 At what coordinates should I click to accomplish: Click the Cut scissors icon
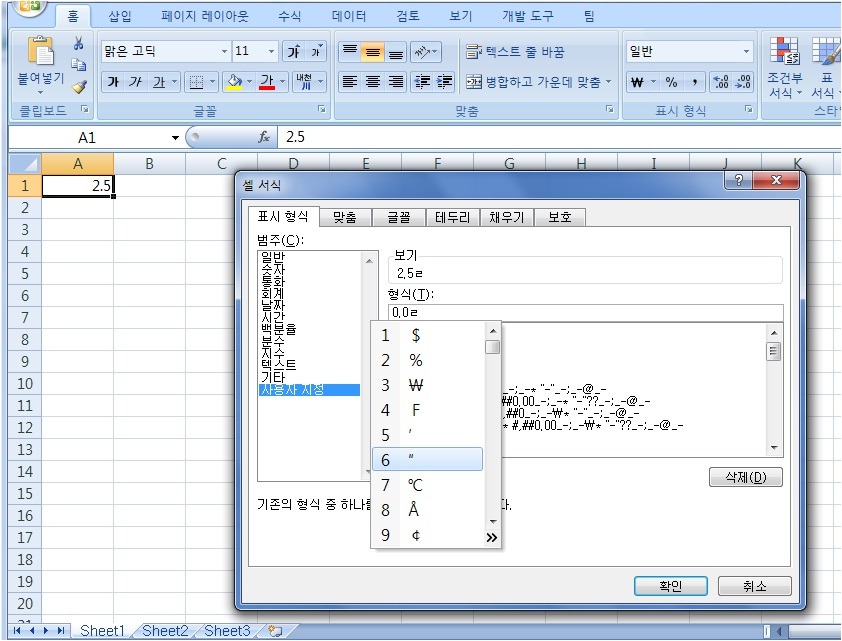(78, 44)
